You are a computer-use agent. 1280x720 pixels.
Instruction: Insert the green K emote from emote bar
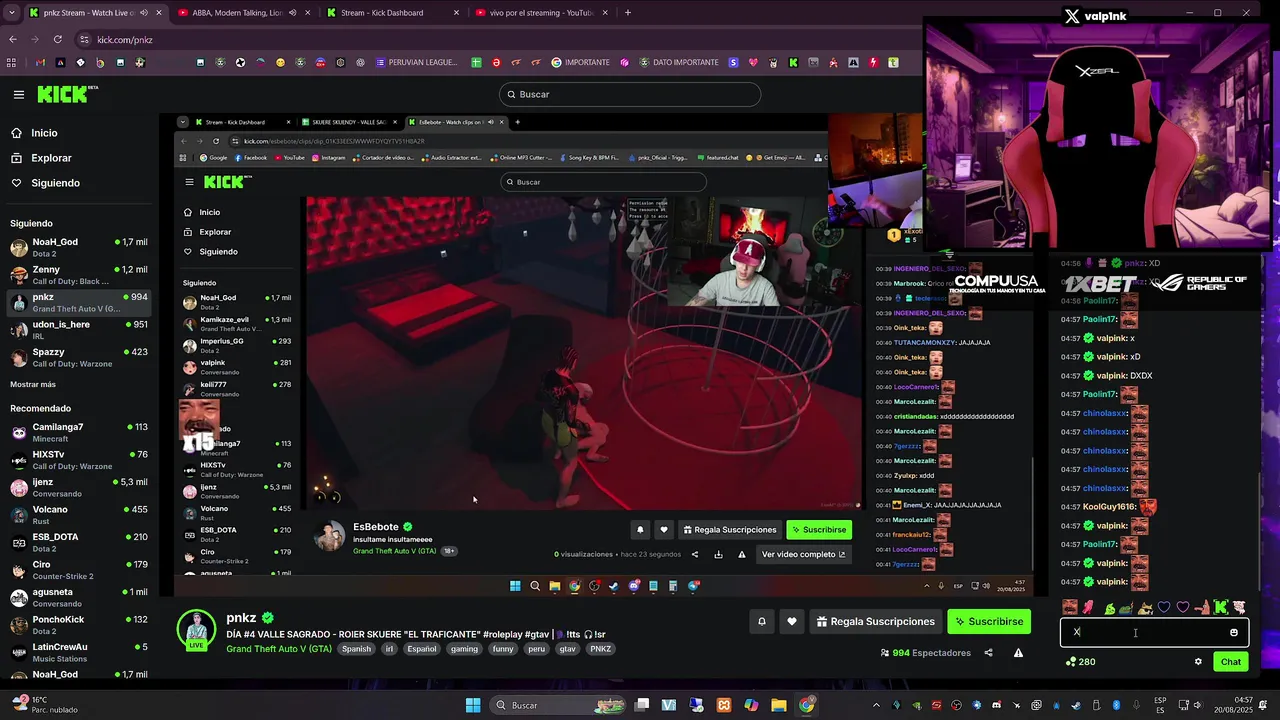click(x=1220, y=607)
